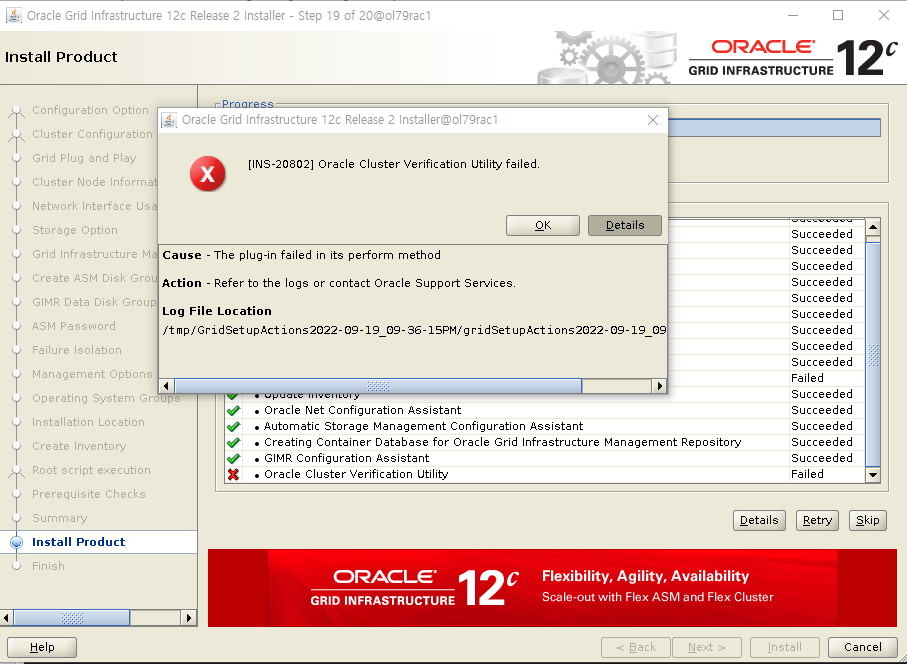Click Failed status of Cluster Verification Utility
Viewport: 907px width, 664px height.
coord(807,474)
